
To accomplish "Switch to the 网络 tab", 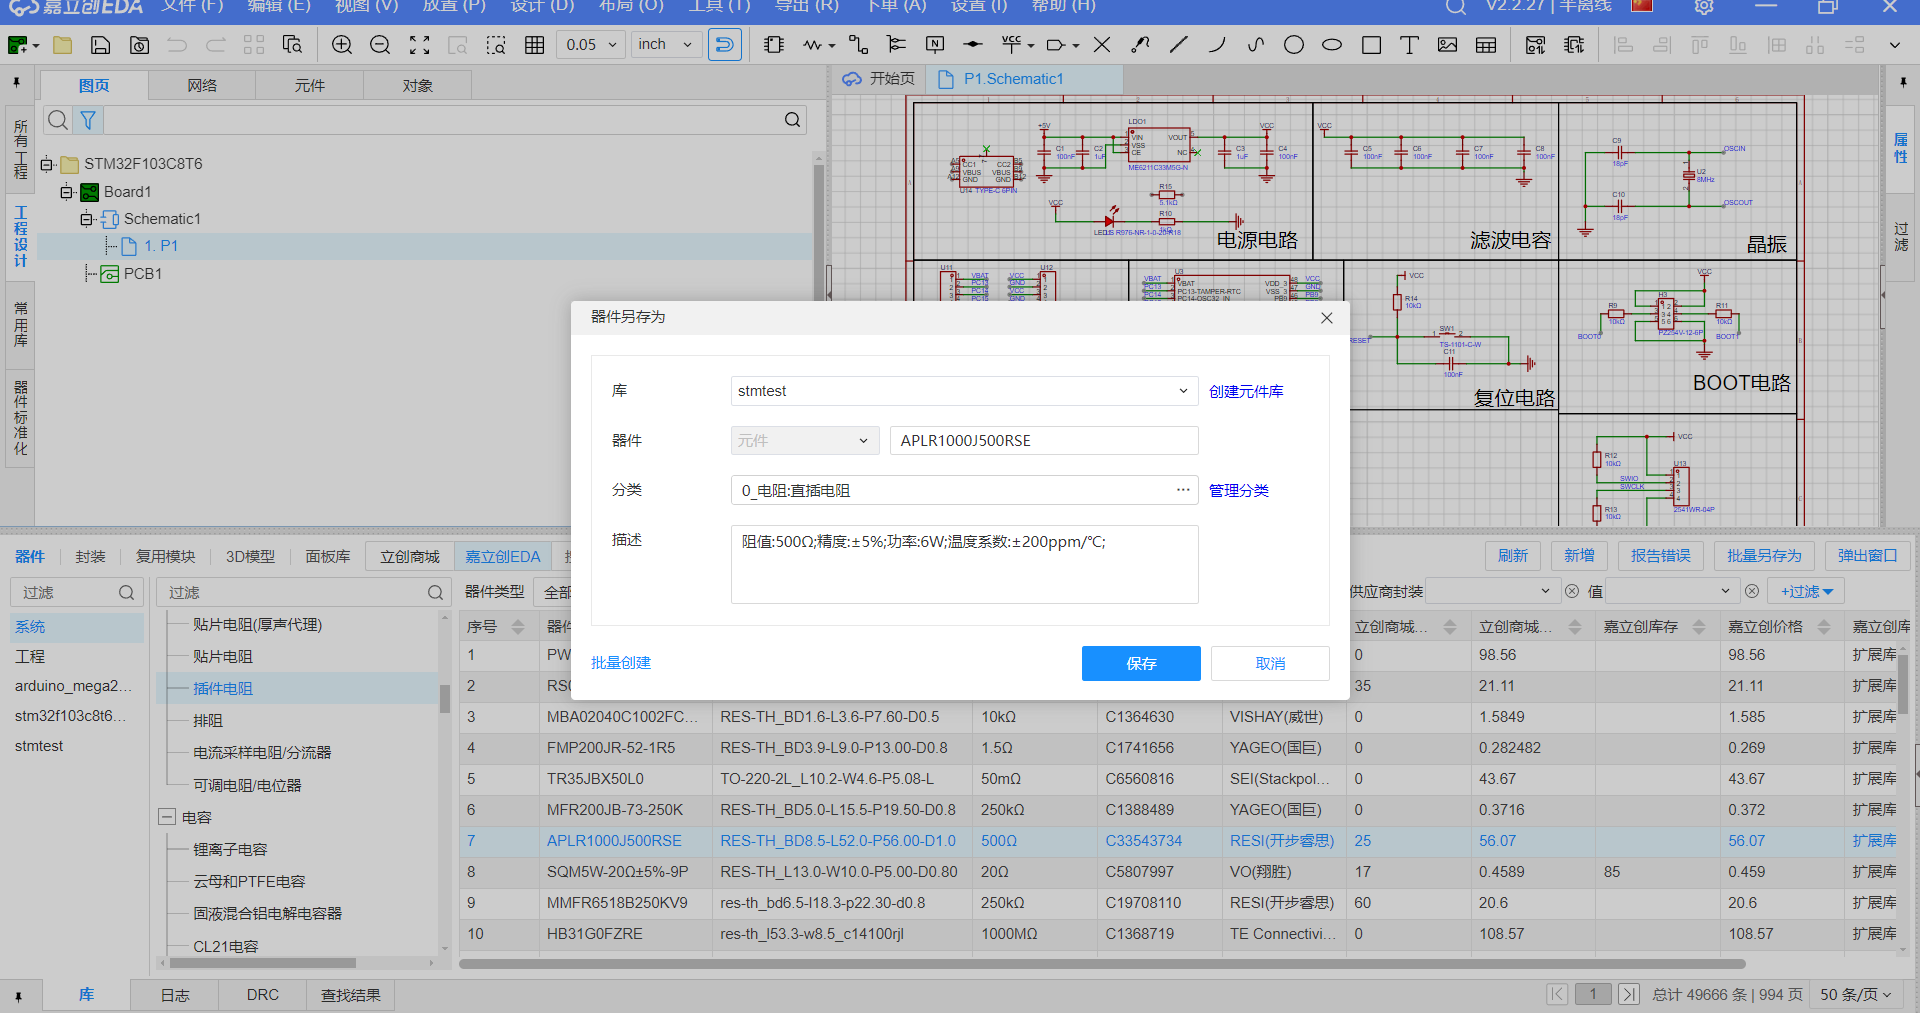I will [x=202, y=86].
